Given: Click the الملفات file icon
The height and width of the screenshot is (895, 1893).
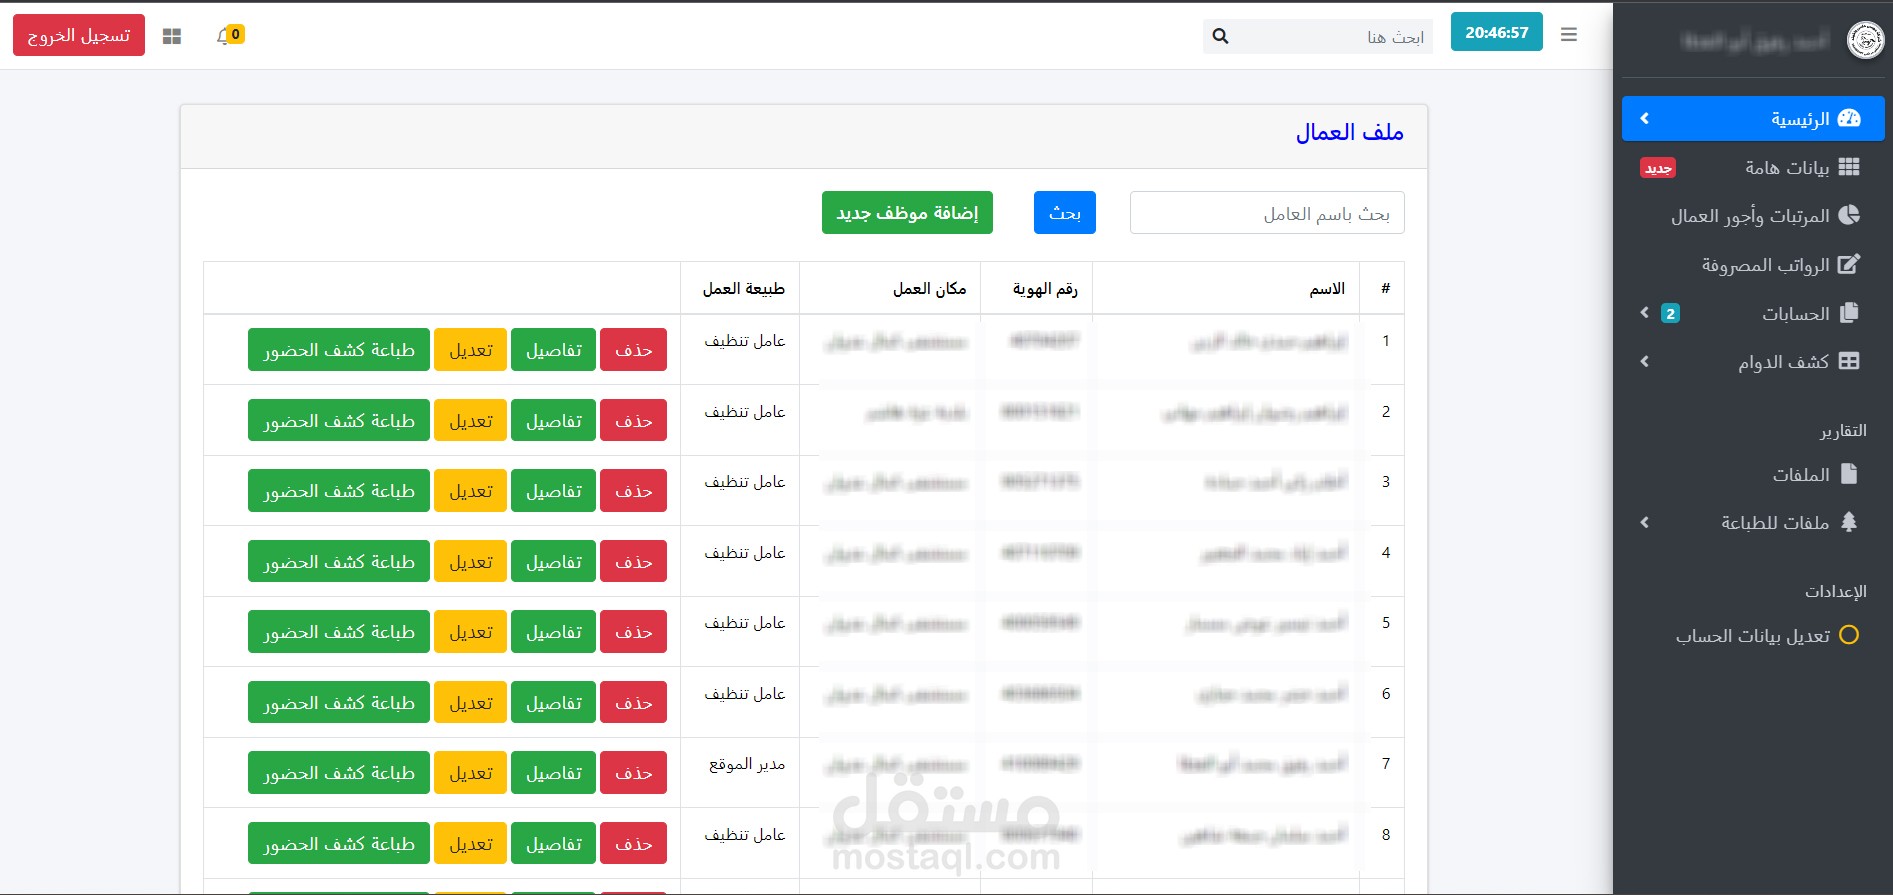Looking at the screenshot, I should tap(1849, 474).
